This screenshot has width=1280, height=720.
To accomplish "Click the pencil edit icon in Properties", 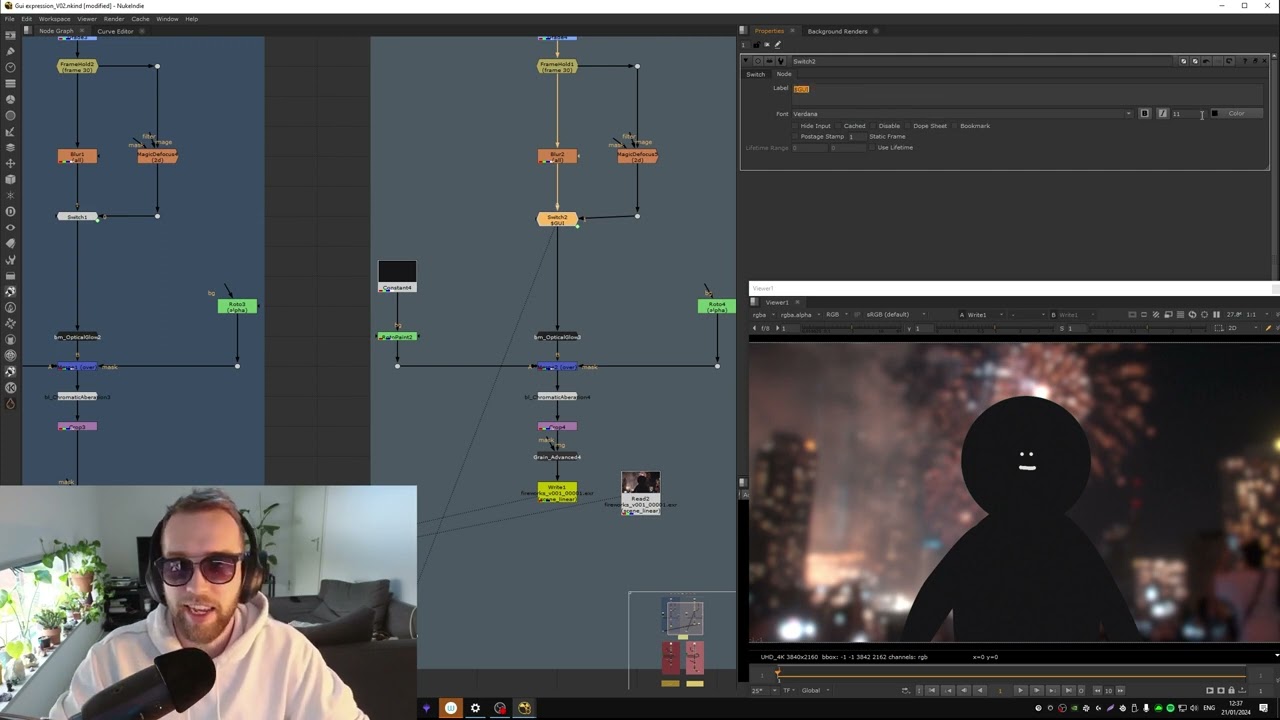I will tap(777, 44).
